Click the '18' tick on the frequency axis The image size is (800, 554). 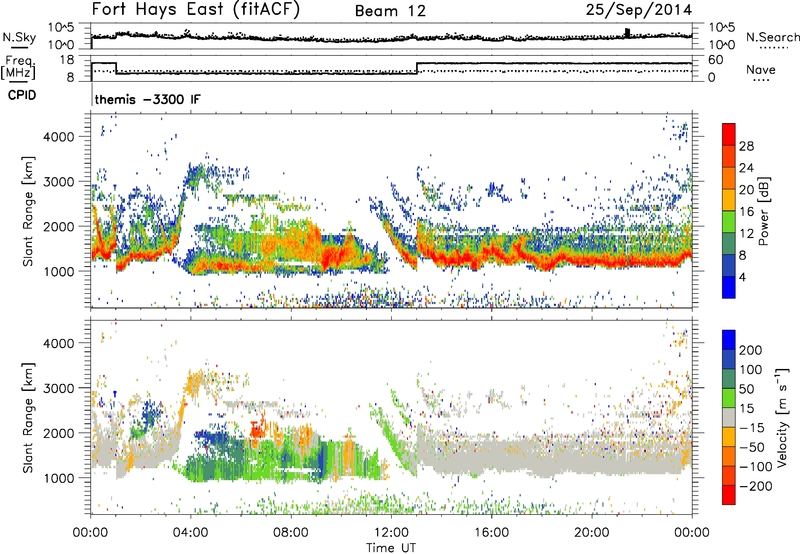tap(66, 60)
